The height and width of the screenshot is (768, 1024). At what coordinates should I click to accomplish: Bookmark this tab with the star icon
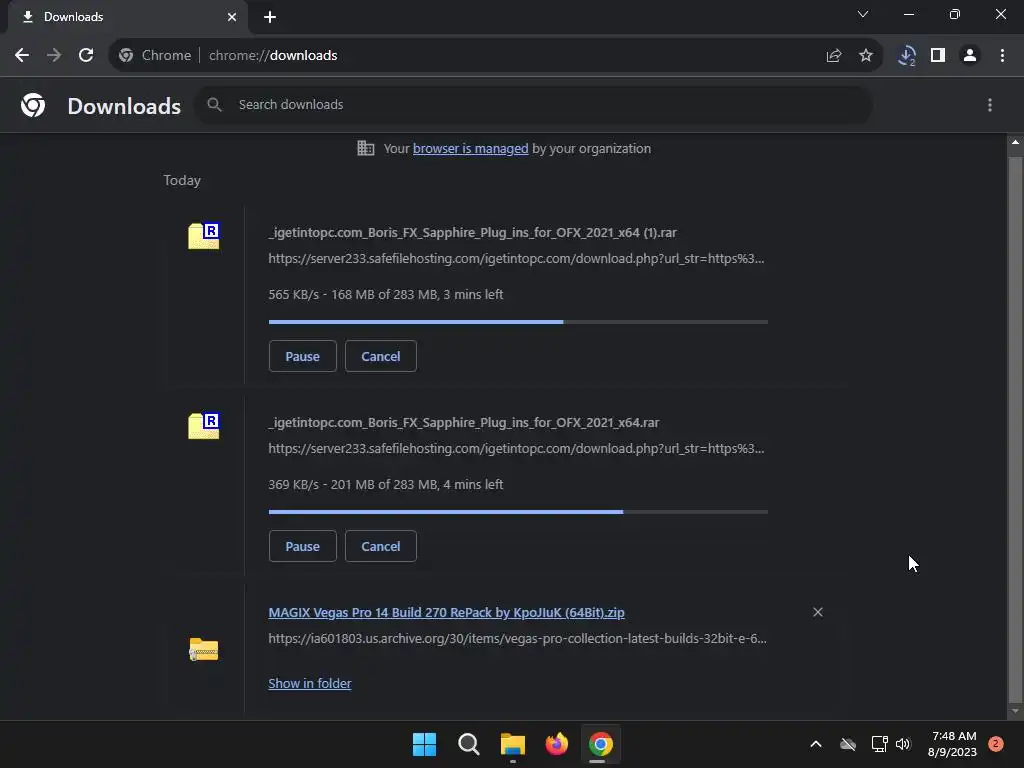click(866, 56)
